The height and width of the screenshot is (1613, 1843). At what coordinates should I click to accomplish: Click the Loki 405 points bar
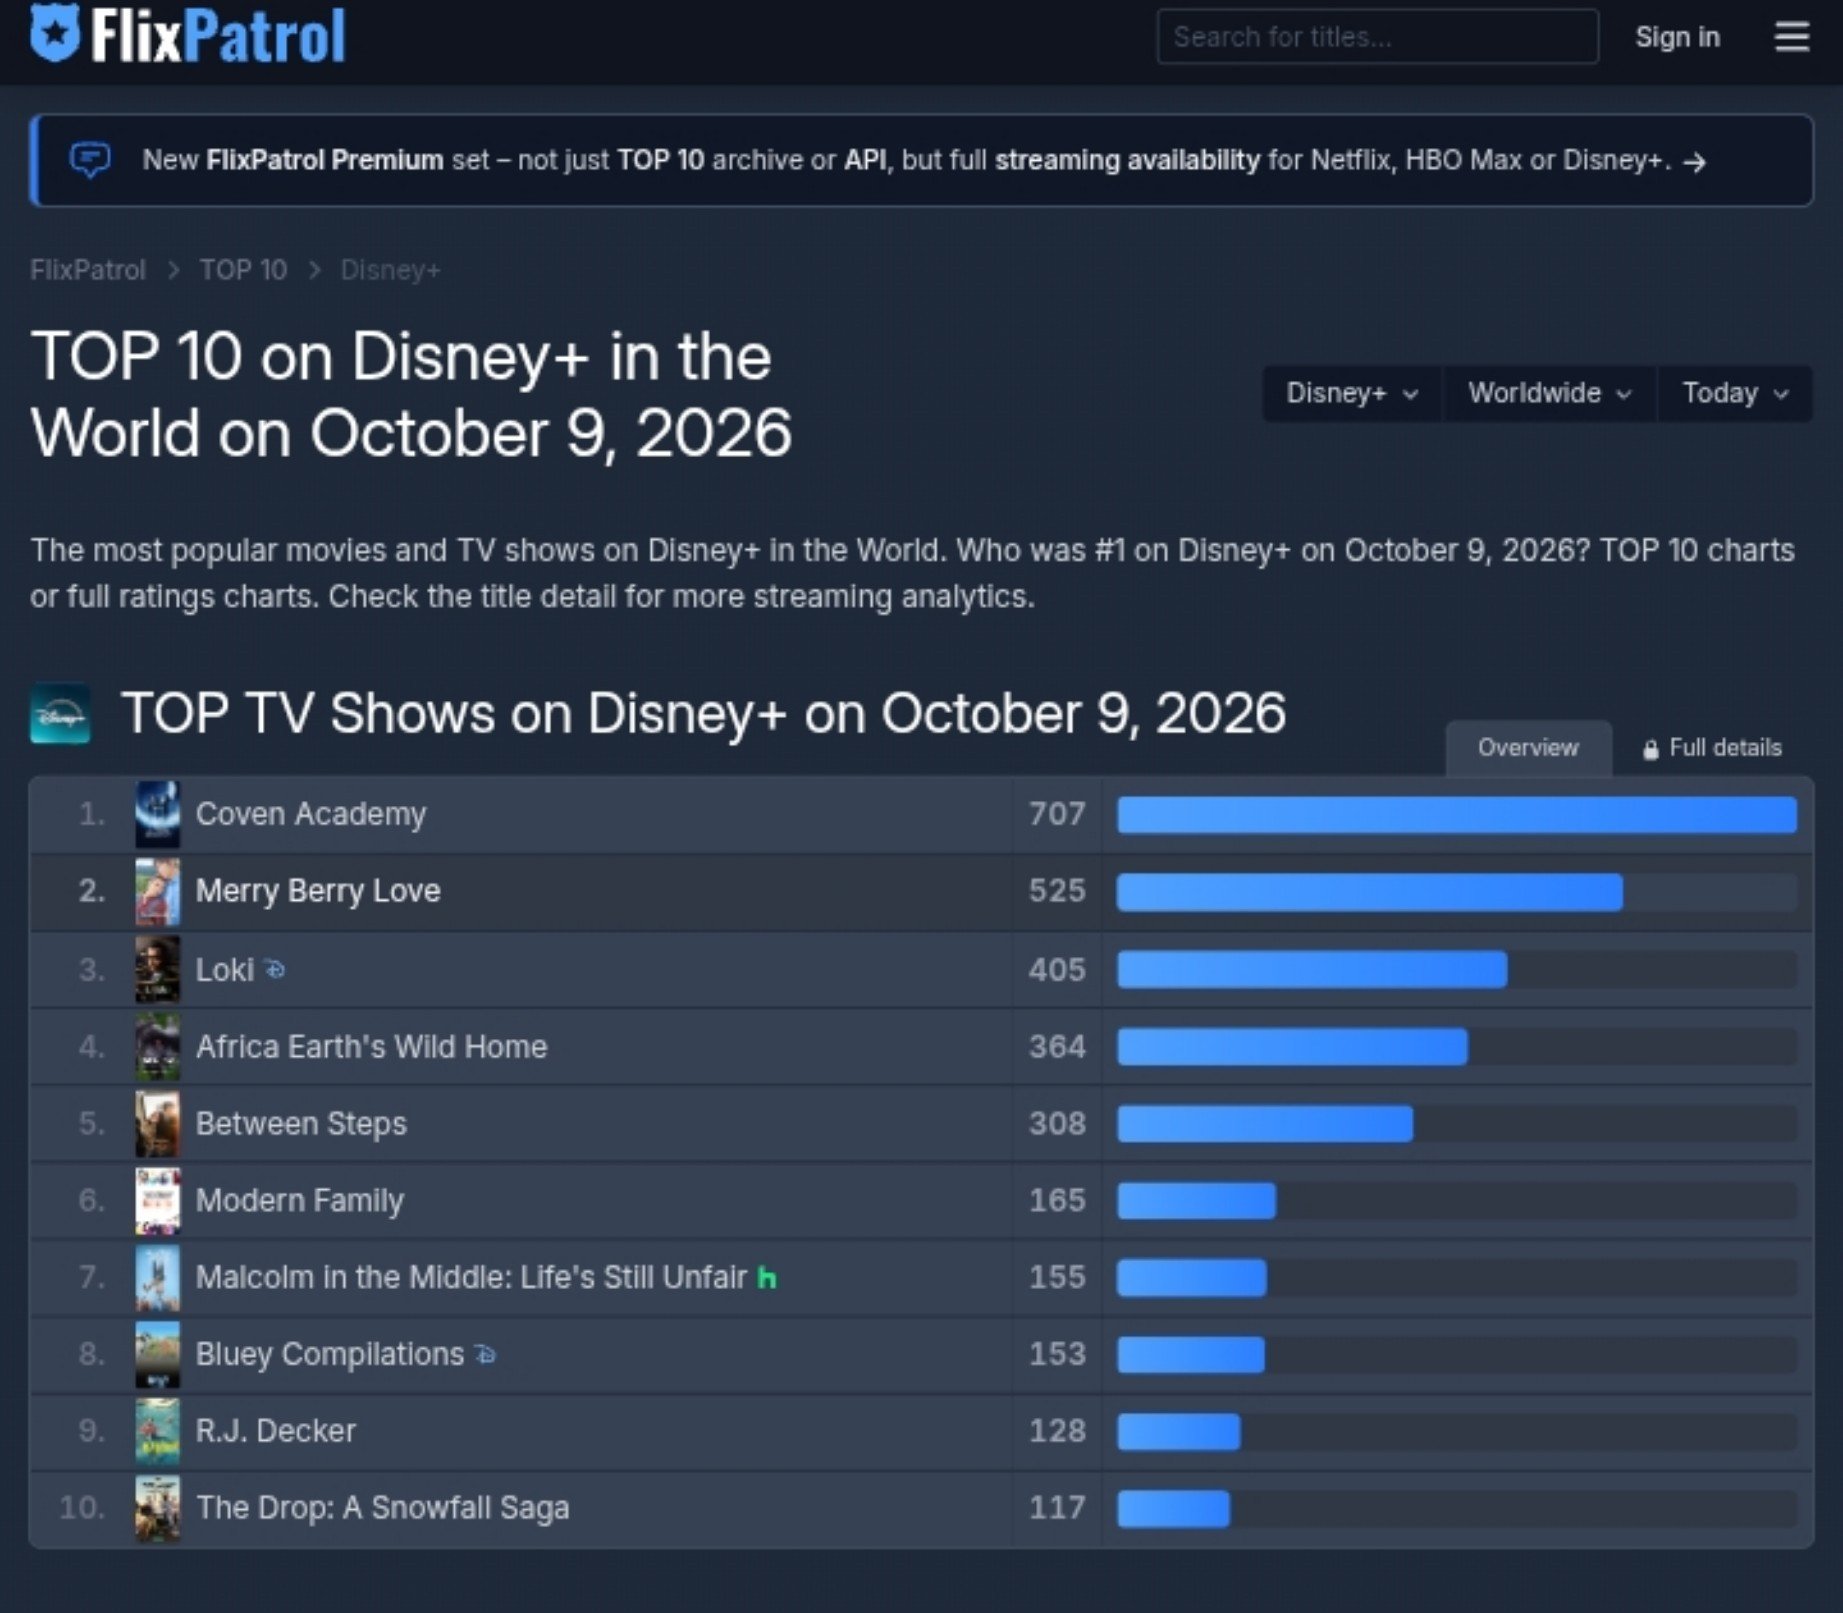pyautogui.click(x=1312, y=969)
